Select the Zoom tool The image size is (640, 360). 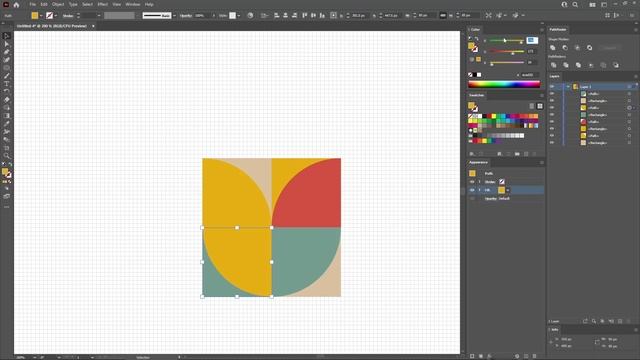click(x=7, y=156)
